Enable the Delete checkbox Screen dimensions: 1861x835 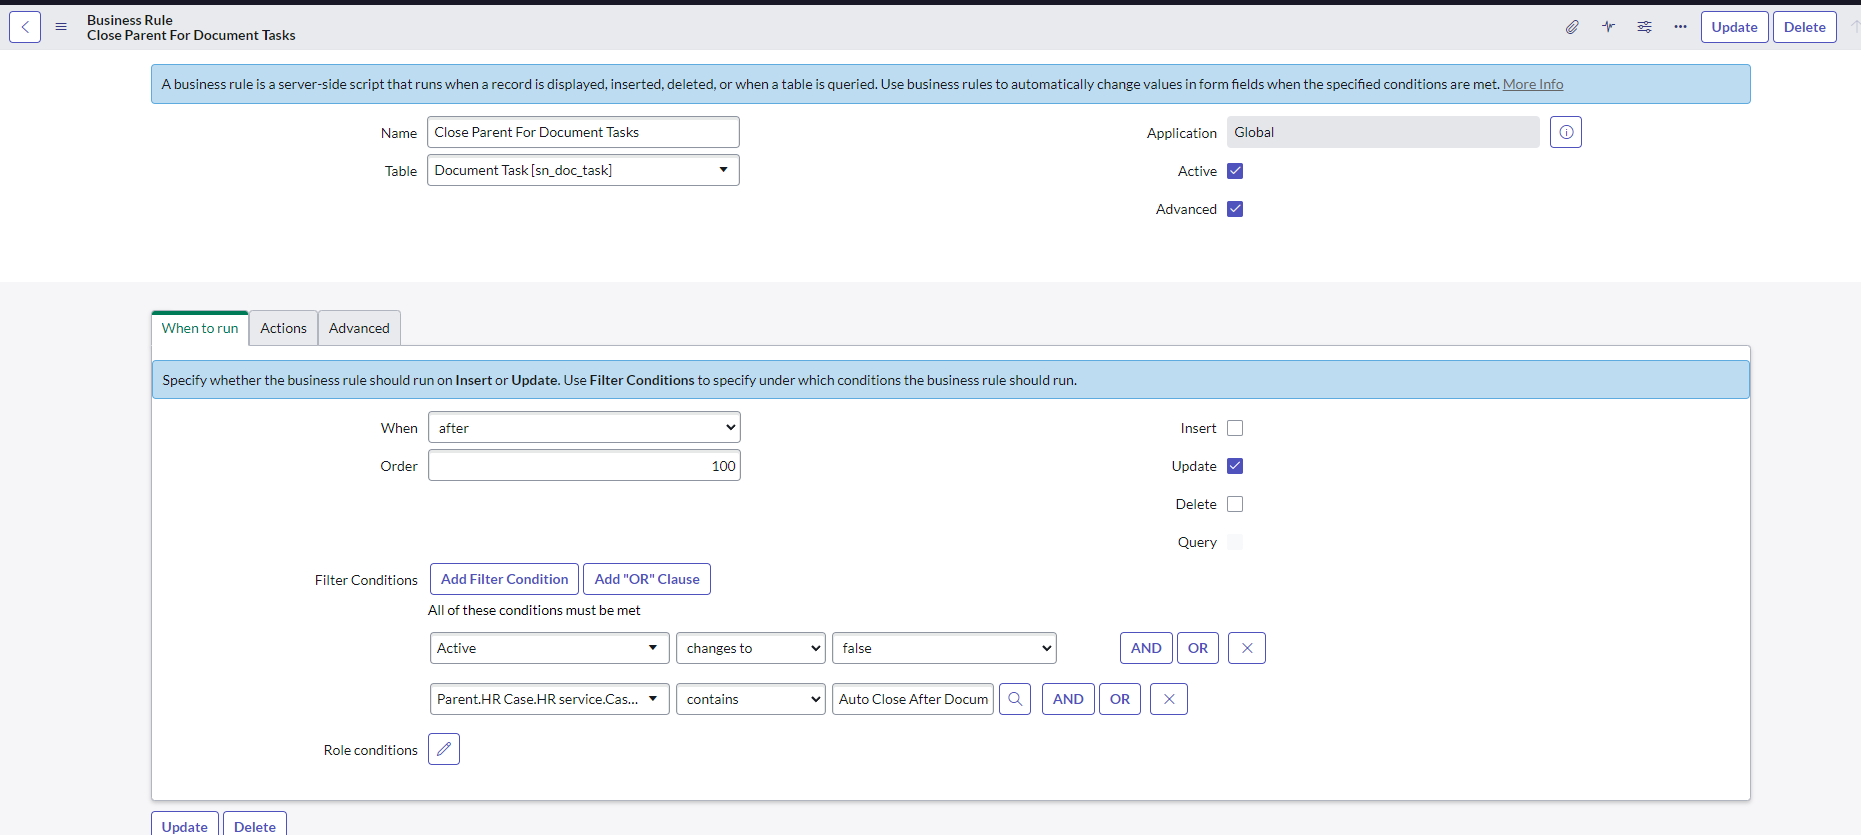[1235, 504]
